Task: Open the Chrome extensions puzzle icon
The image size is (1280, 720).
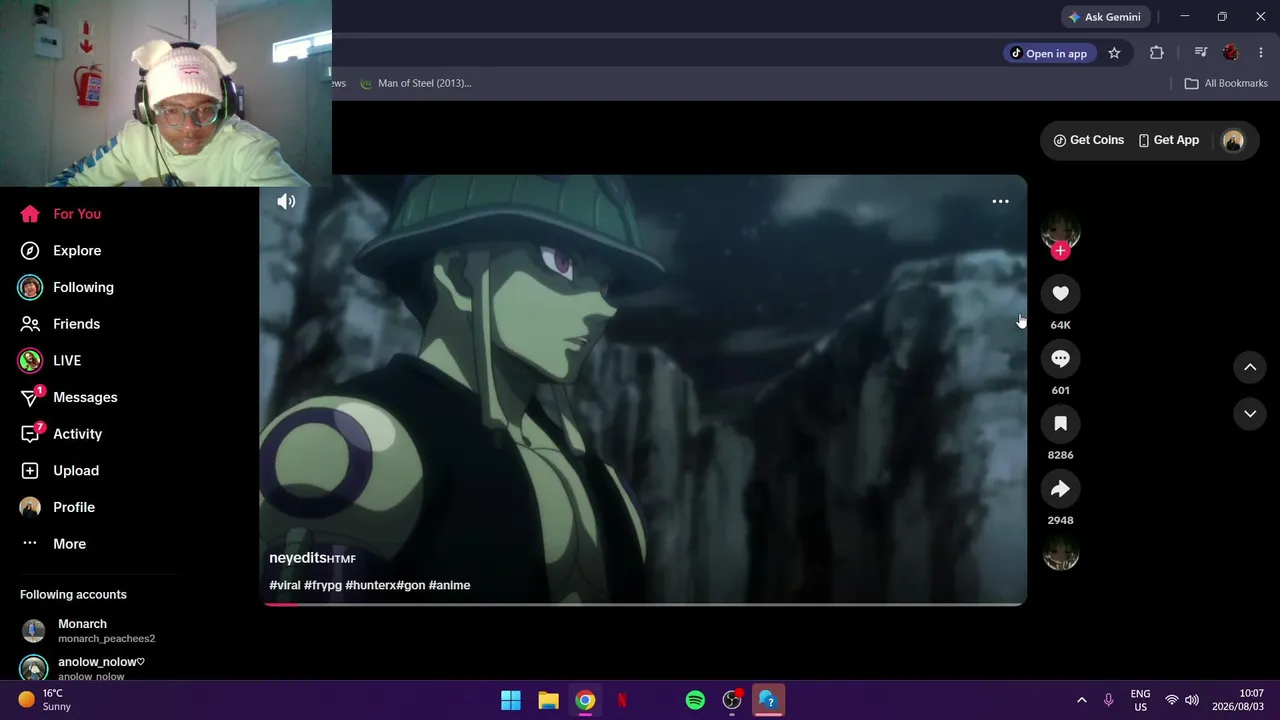Action: [x=1157, y=53]
